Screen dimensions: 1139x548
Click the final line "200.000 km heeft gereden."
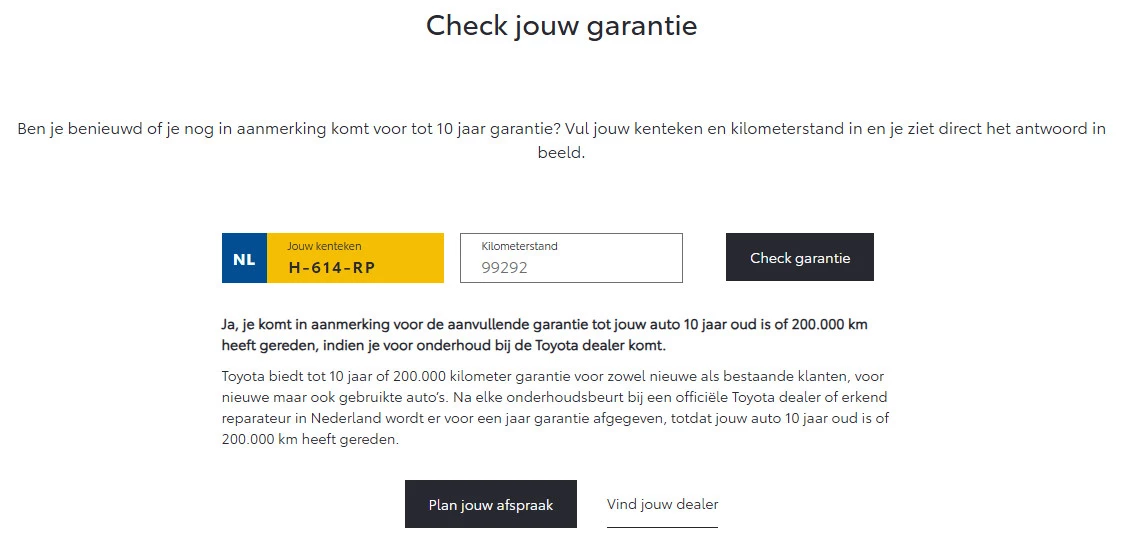[310, 439]
